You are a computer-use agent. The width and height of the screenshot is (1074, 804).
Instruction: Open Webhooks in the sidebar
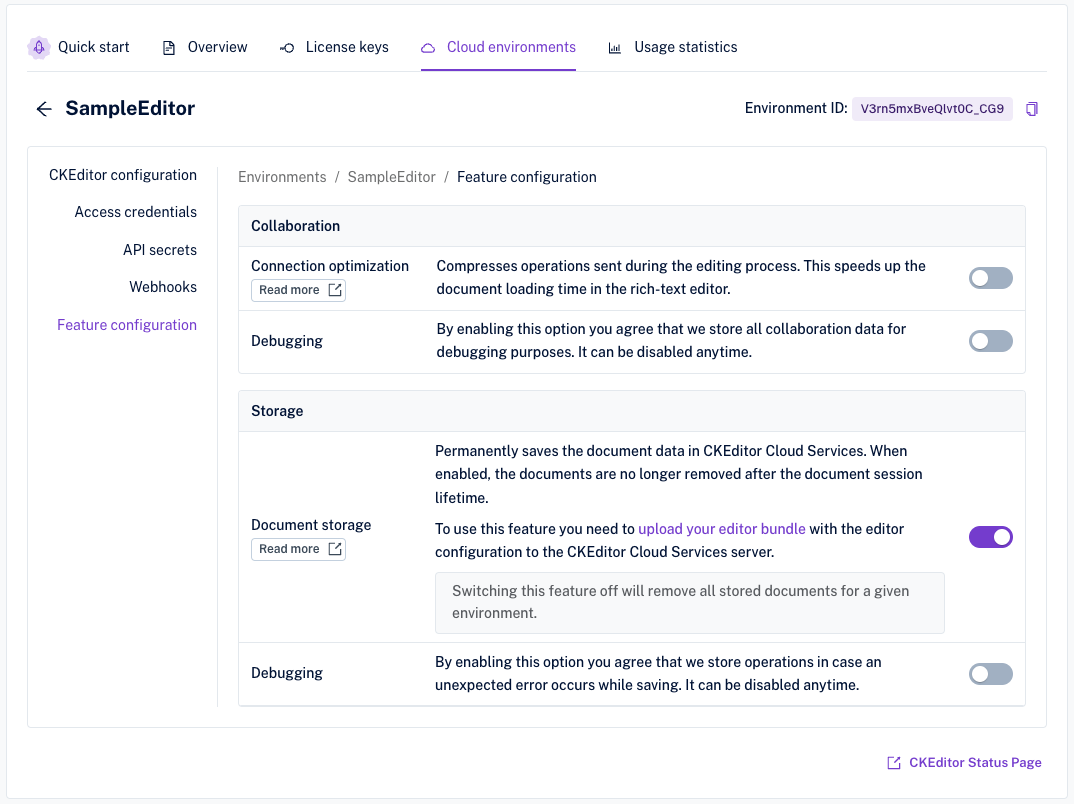tap(163, 287)
